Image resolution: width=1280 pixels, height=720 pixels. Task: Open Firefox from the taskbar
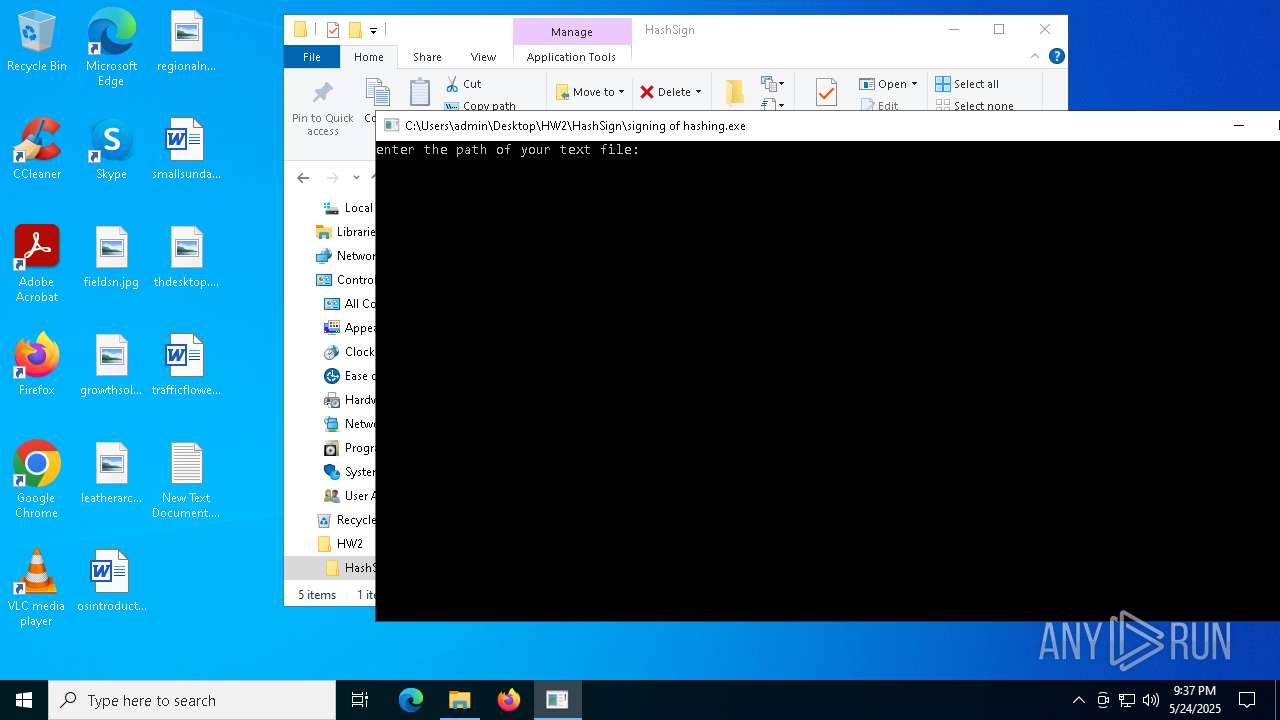click(x=509, y=700)
